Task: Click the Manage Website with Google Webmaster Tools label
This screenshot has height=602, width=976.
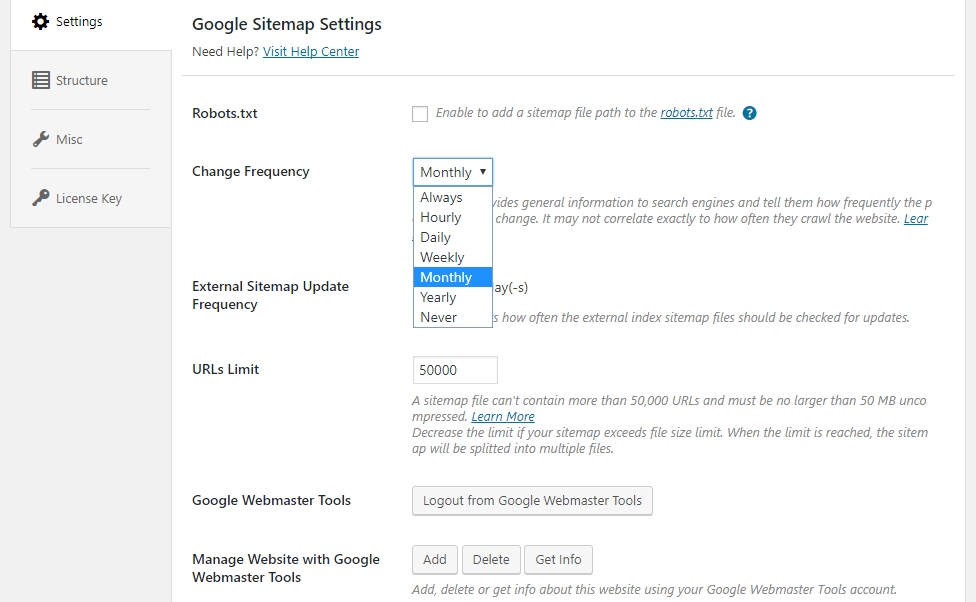Action: (x=286, y=568)
